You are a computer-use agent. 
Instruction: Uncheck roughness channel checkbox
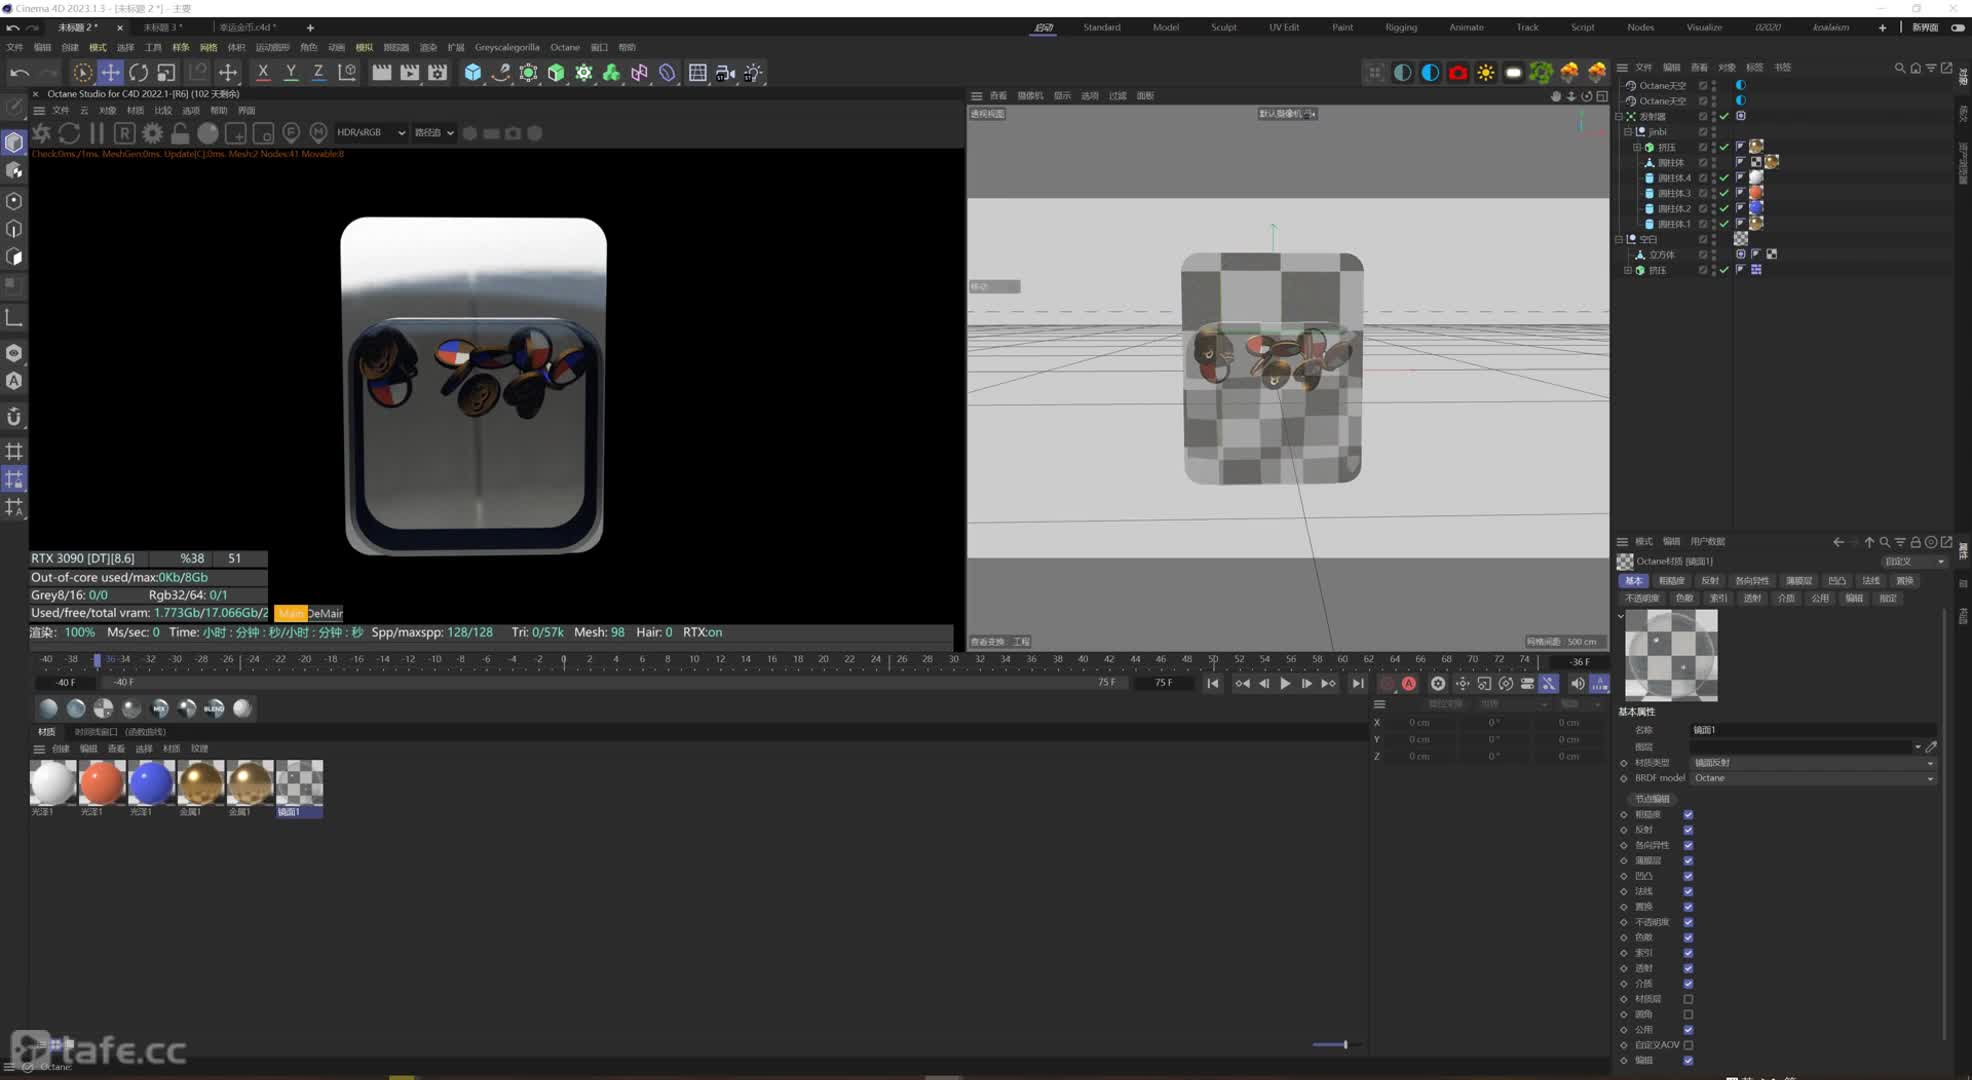(x=1688, y=815)
